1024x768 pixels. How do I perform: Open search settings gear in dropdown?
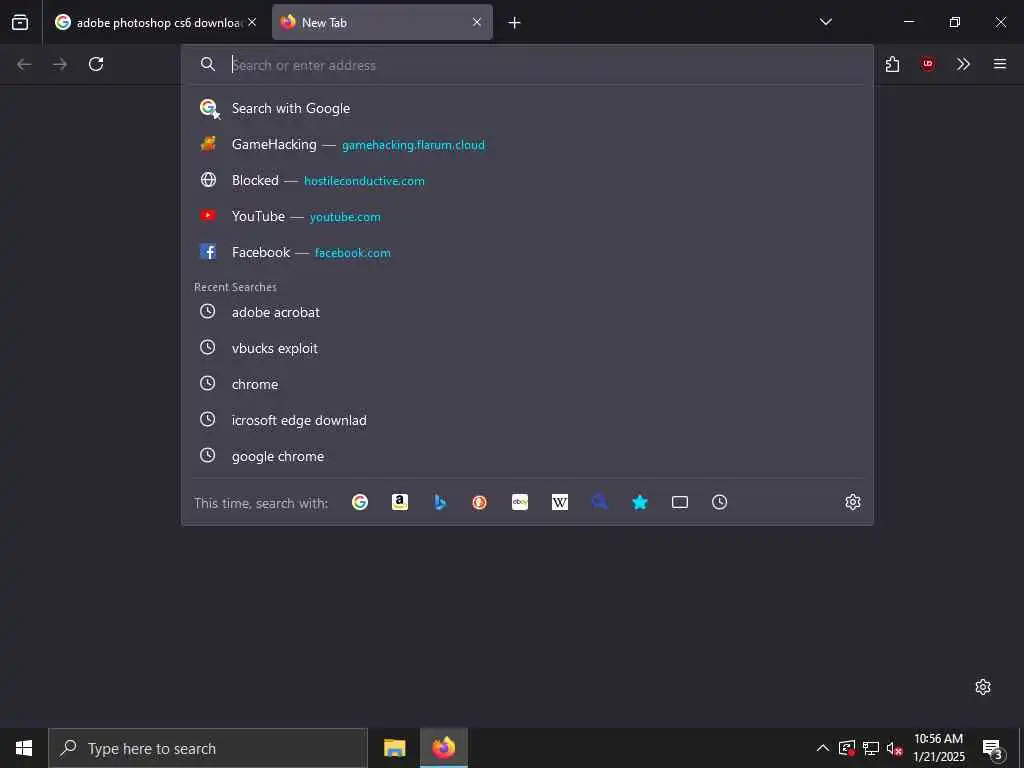pos(853,502)
